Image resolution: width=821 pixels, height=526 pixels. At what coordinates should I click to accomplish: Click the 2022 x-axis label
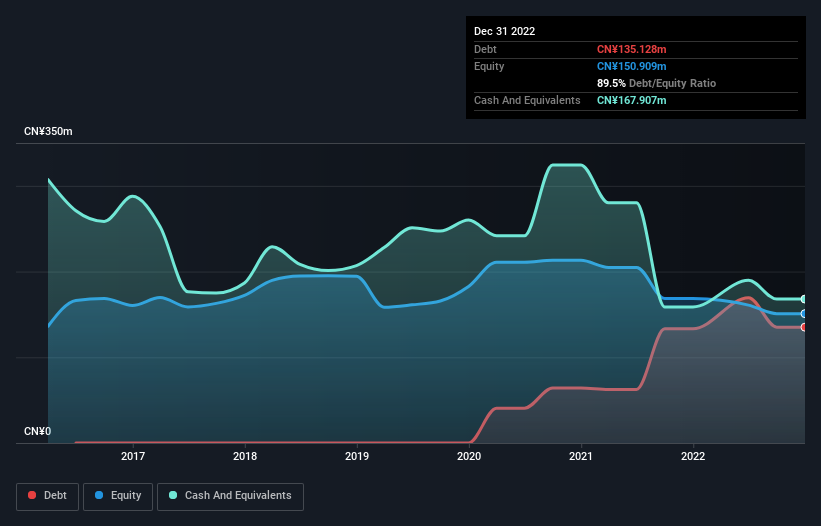pyautogui.click(x=693, y=456)
